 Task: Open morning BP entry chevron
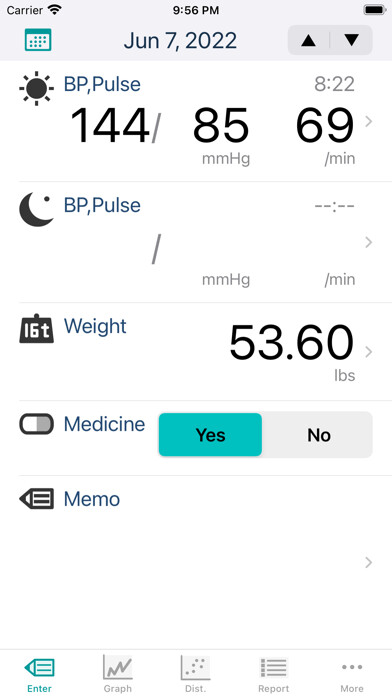tap(368, 122)
